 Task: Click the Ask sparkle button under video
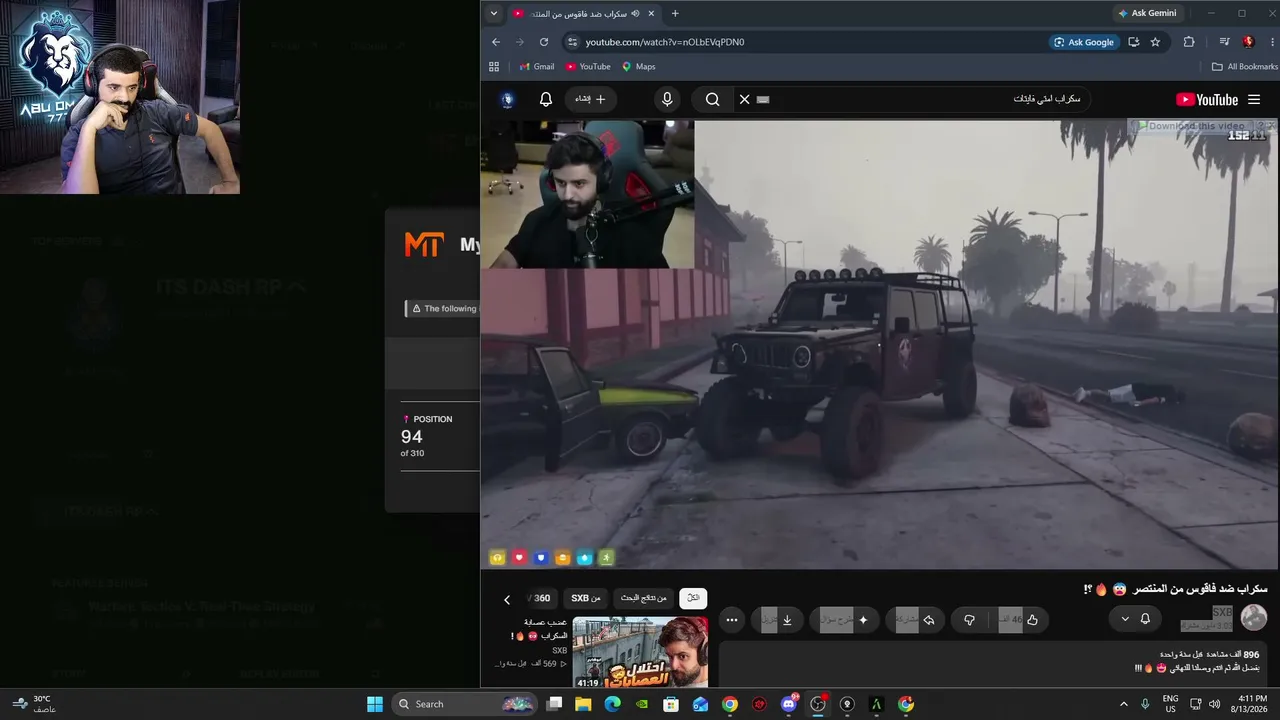pyautogui.click(x=846, y=620)
